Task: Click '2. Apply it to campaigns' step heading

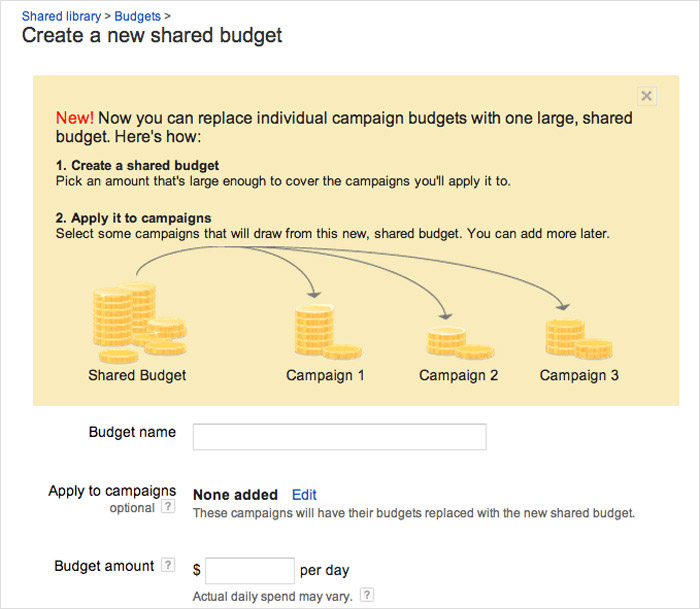Action: (133, 218)
